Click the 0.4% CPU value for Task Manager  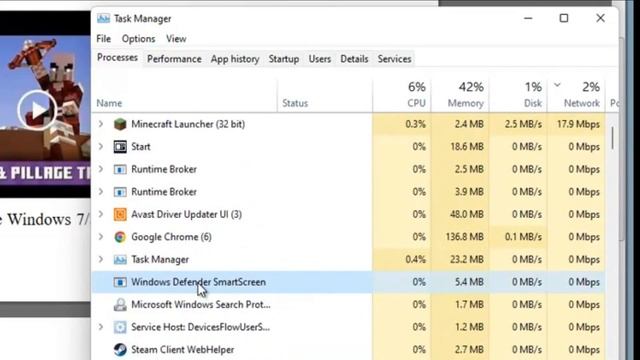[x=416, y=260]
